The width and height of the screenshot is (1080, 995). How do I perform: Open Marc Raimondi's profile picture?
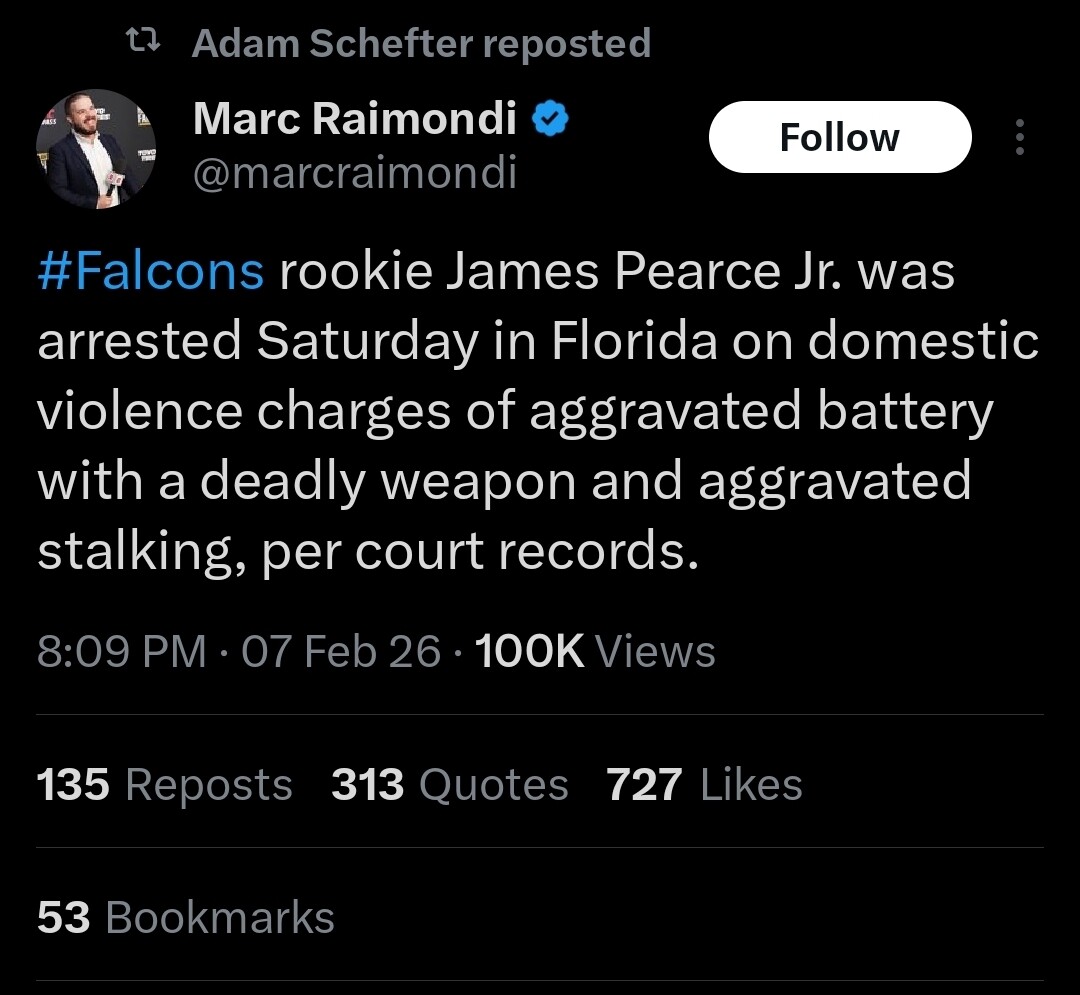point(96,150)
